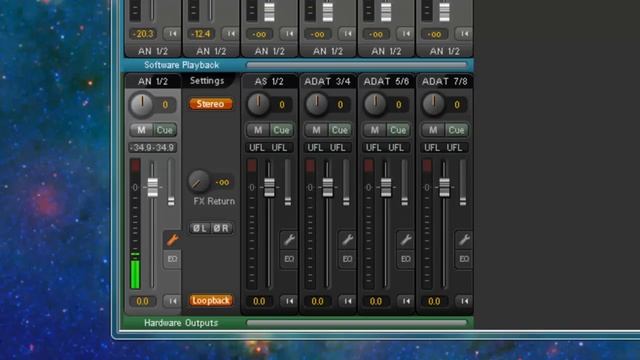Mute the AN 1/2 hardware output with M
The width and height of the screenshot is (640, 360).
(141, 130)
